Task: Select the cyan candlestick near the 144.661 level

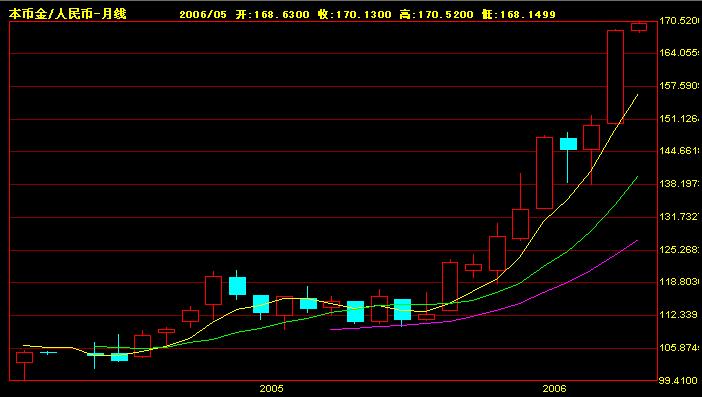Action: (x=568, y=144)
